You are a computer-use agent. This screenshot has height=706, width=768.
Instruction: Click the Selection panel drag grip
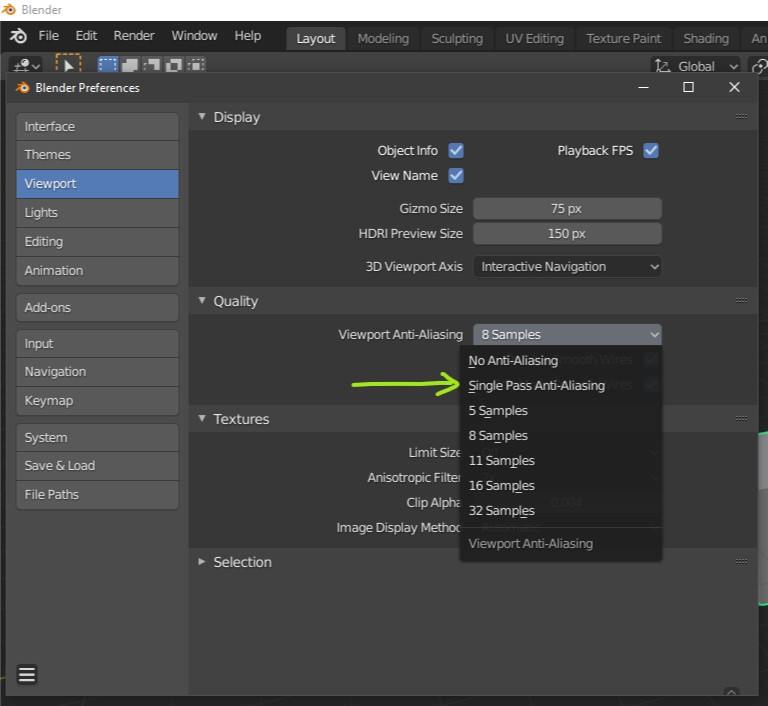(742, 561)
